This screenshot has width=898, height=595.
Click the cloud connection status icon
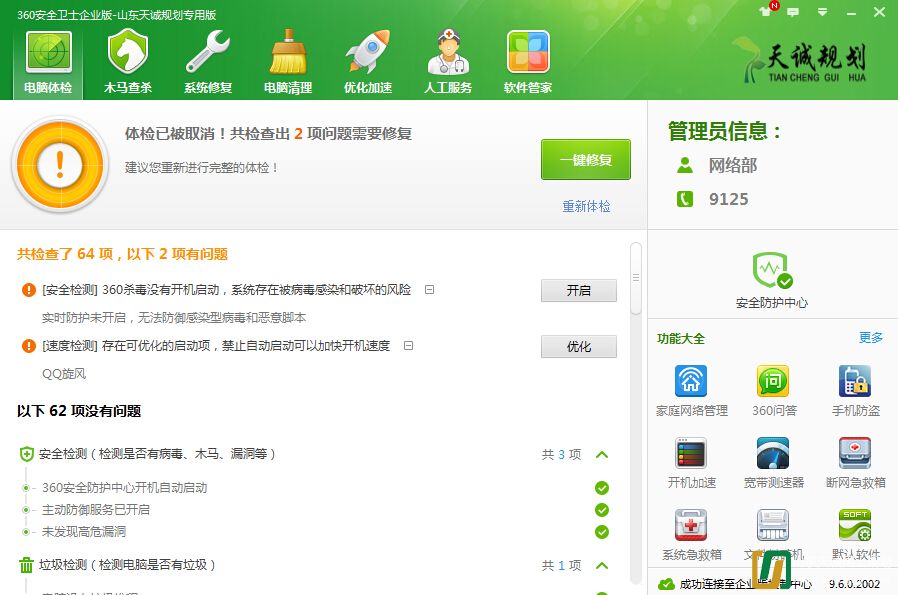[x=666, y=584]
